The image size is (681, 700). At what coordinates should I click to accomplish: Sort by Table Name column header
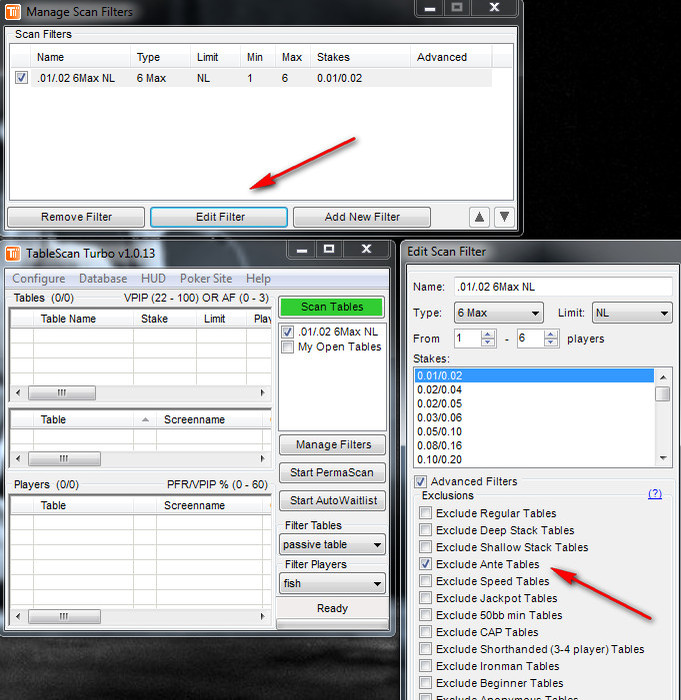pyautogui.click(x=83, y=319)
